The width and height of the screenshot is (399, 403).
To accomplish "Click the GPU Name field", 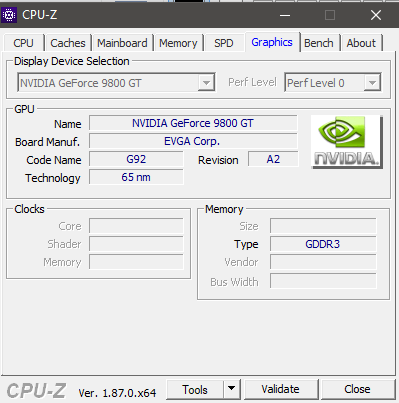I will tap(193, 123).
